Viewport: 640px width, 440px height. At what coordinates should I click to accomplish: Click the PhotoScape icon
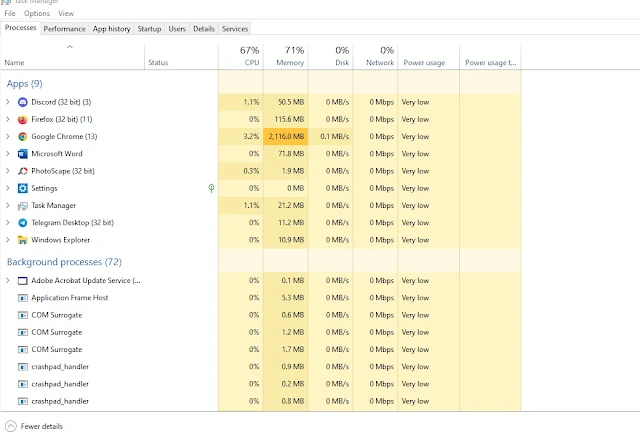[22, 171]
